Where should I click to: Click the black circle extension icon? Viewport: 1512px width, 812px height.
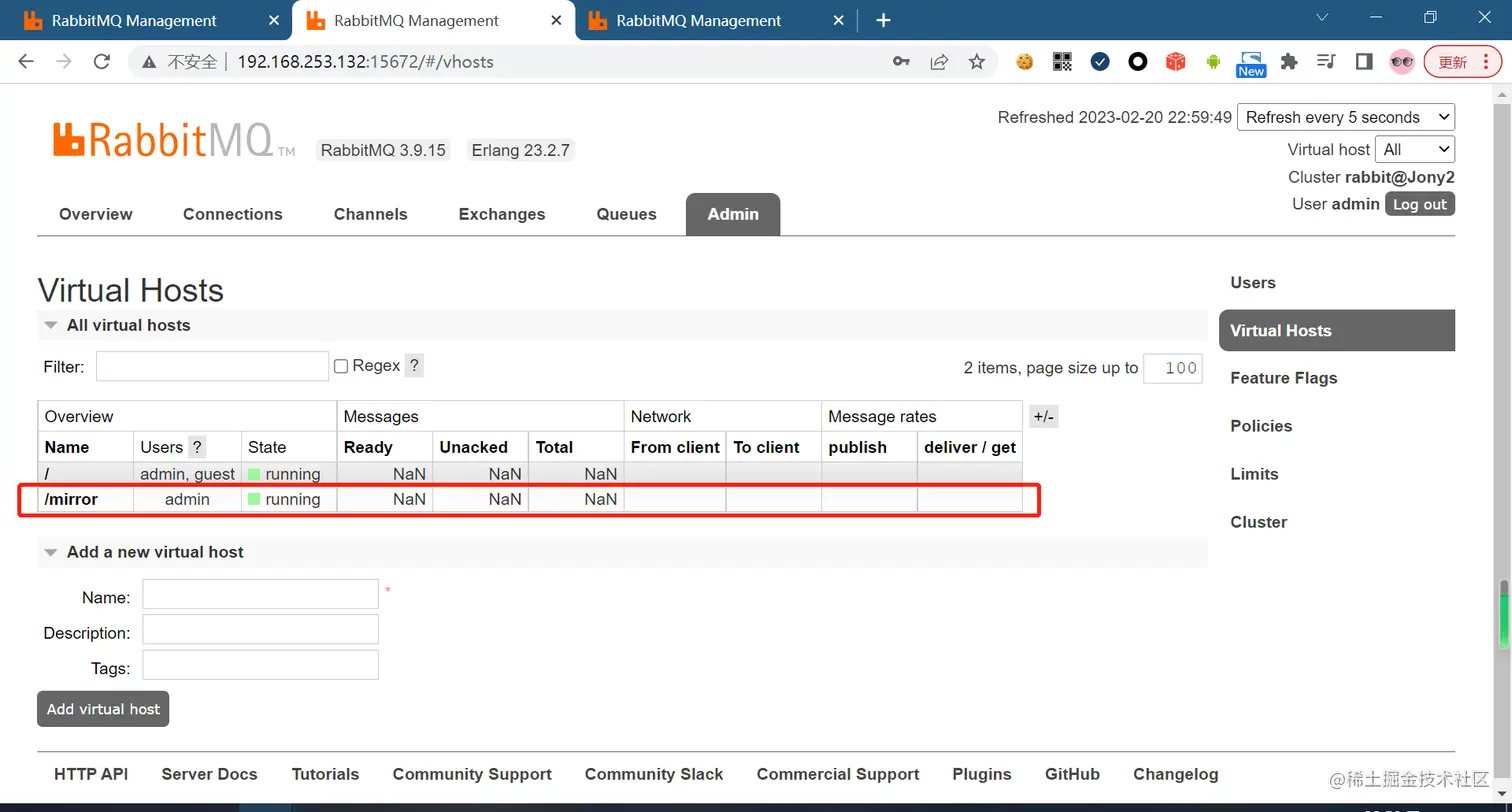coord(1138,62)
